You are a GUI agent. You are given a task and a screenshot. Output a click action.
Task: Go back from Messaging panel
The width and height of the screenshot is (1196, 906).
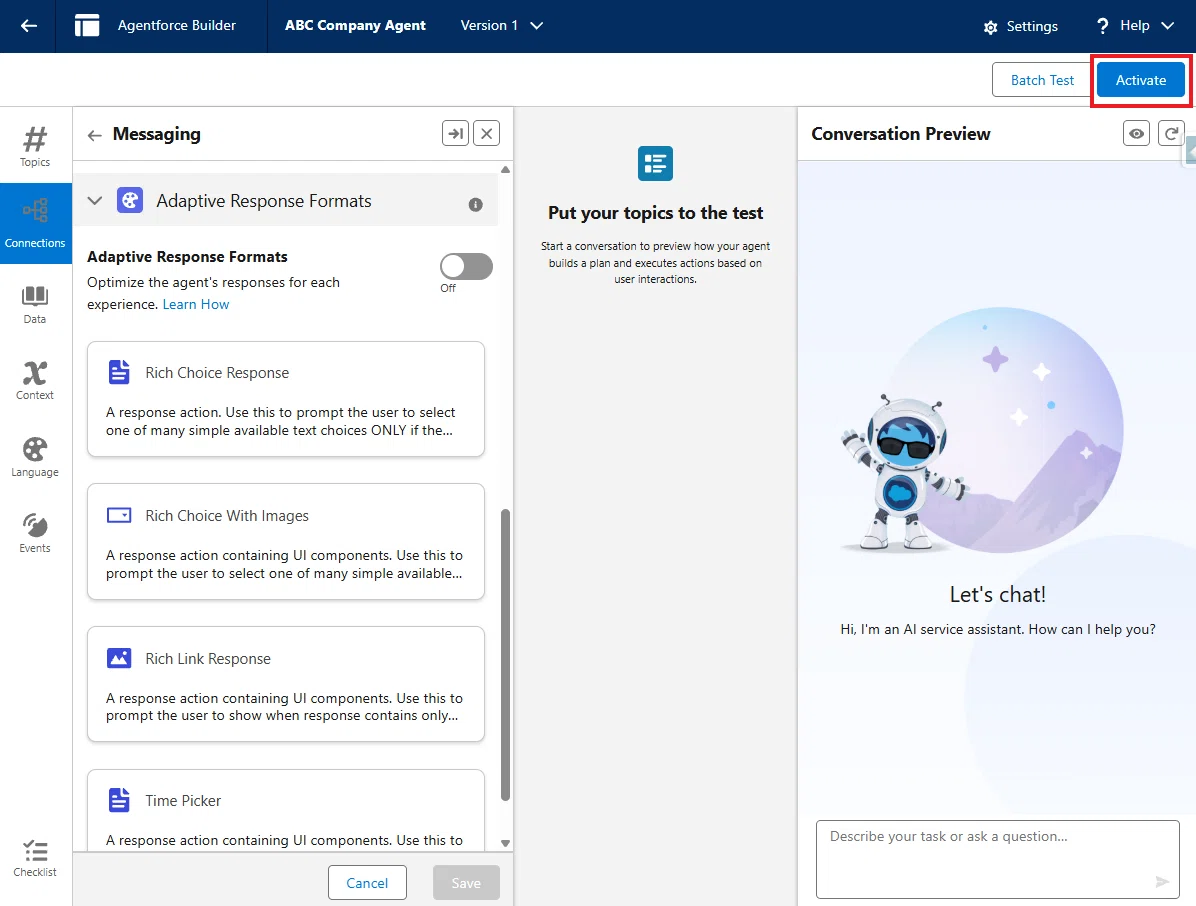pyautogui.click(x=95, y=135)
